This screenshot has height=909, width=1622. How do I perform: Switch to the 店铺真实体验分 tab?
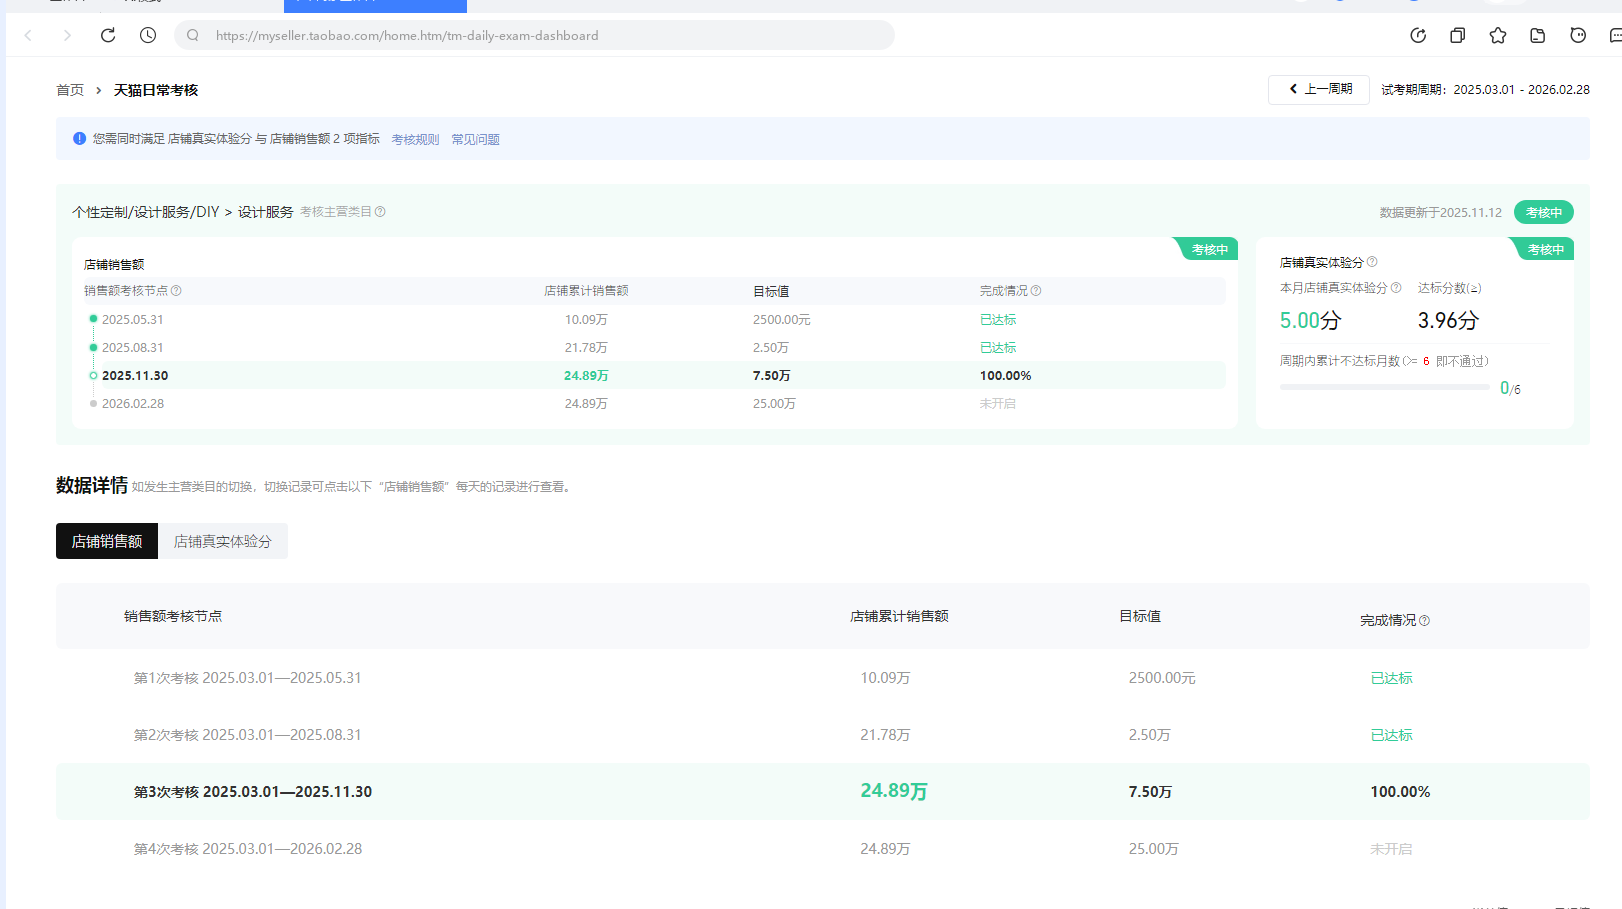[222, 541]
